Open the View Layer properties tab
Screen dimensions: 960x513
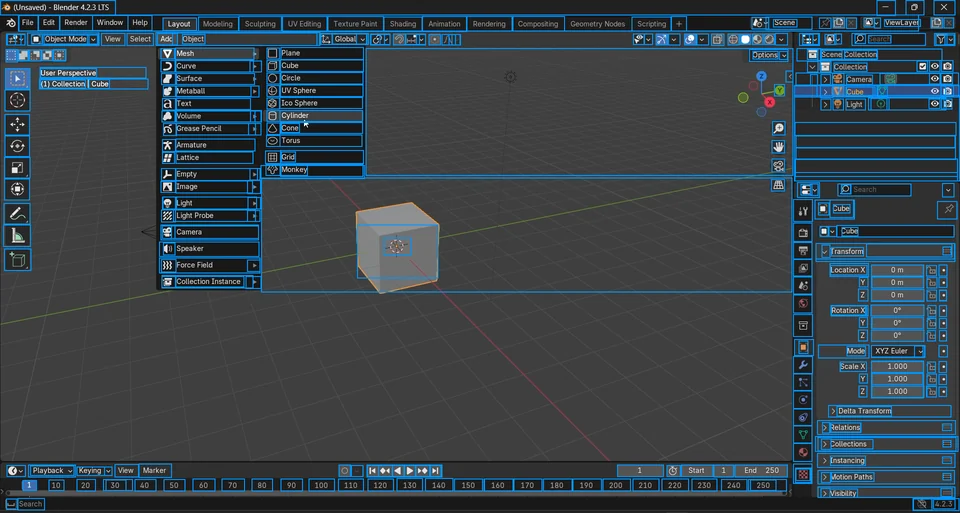pyautogui.click(x=803, y=268)
